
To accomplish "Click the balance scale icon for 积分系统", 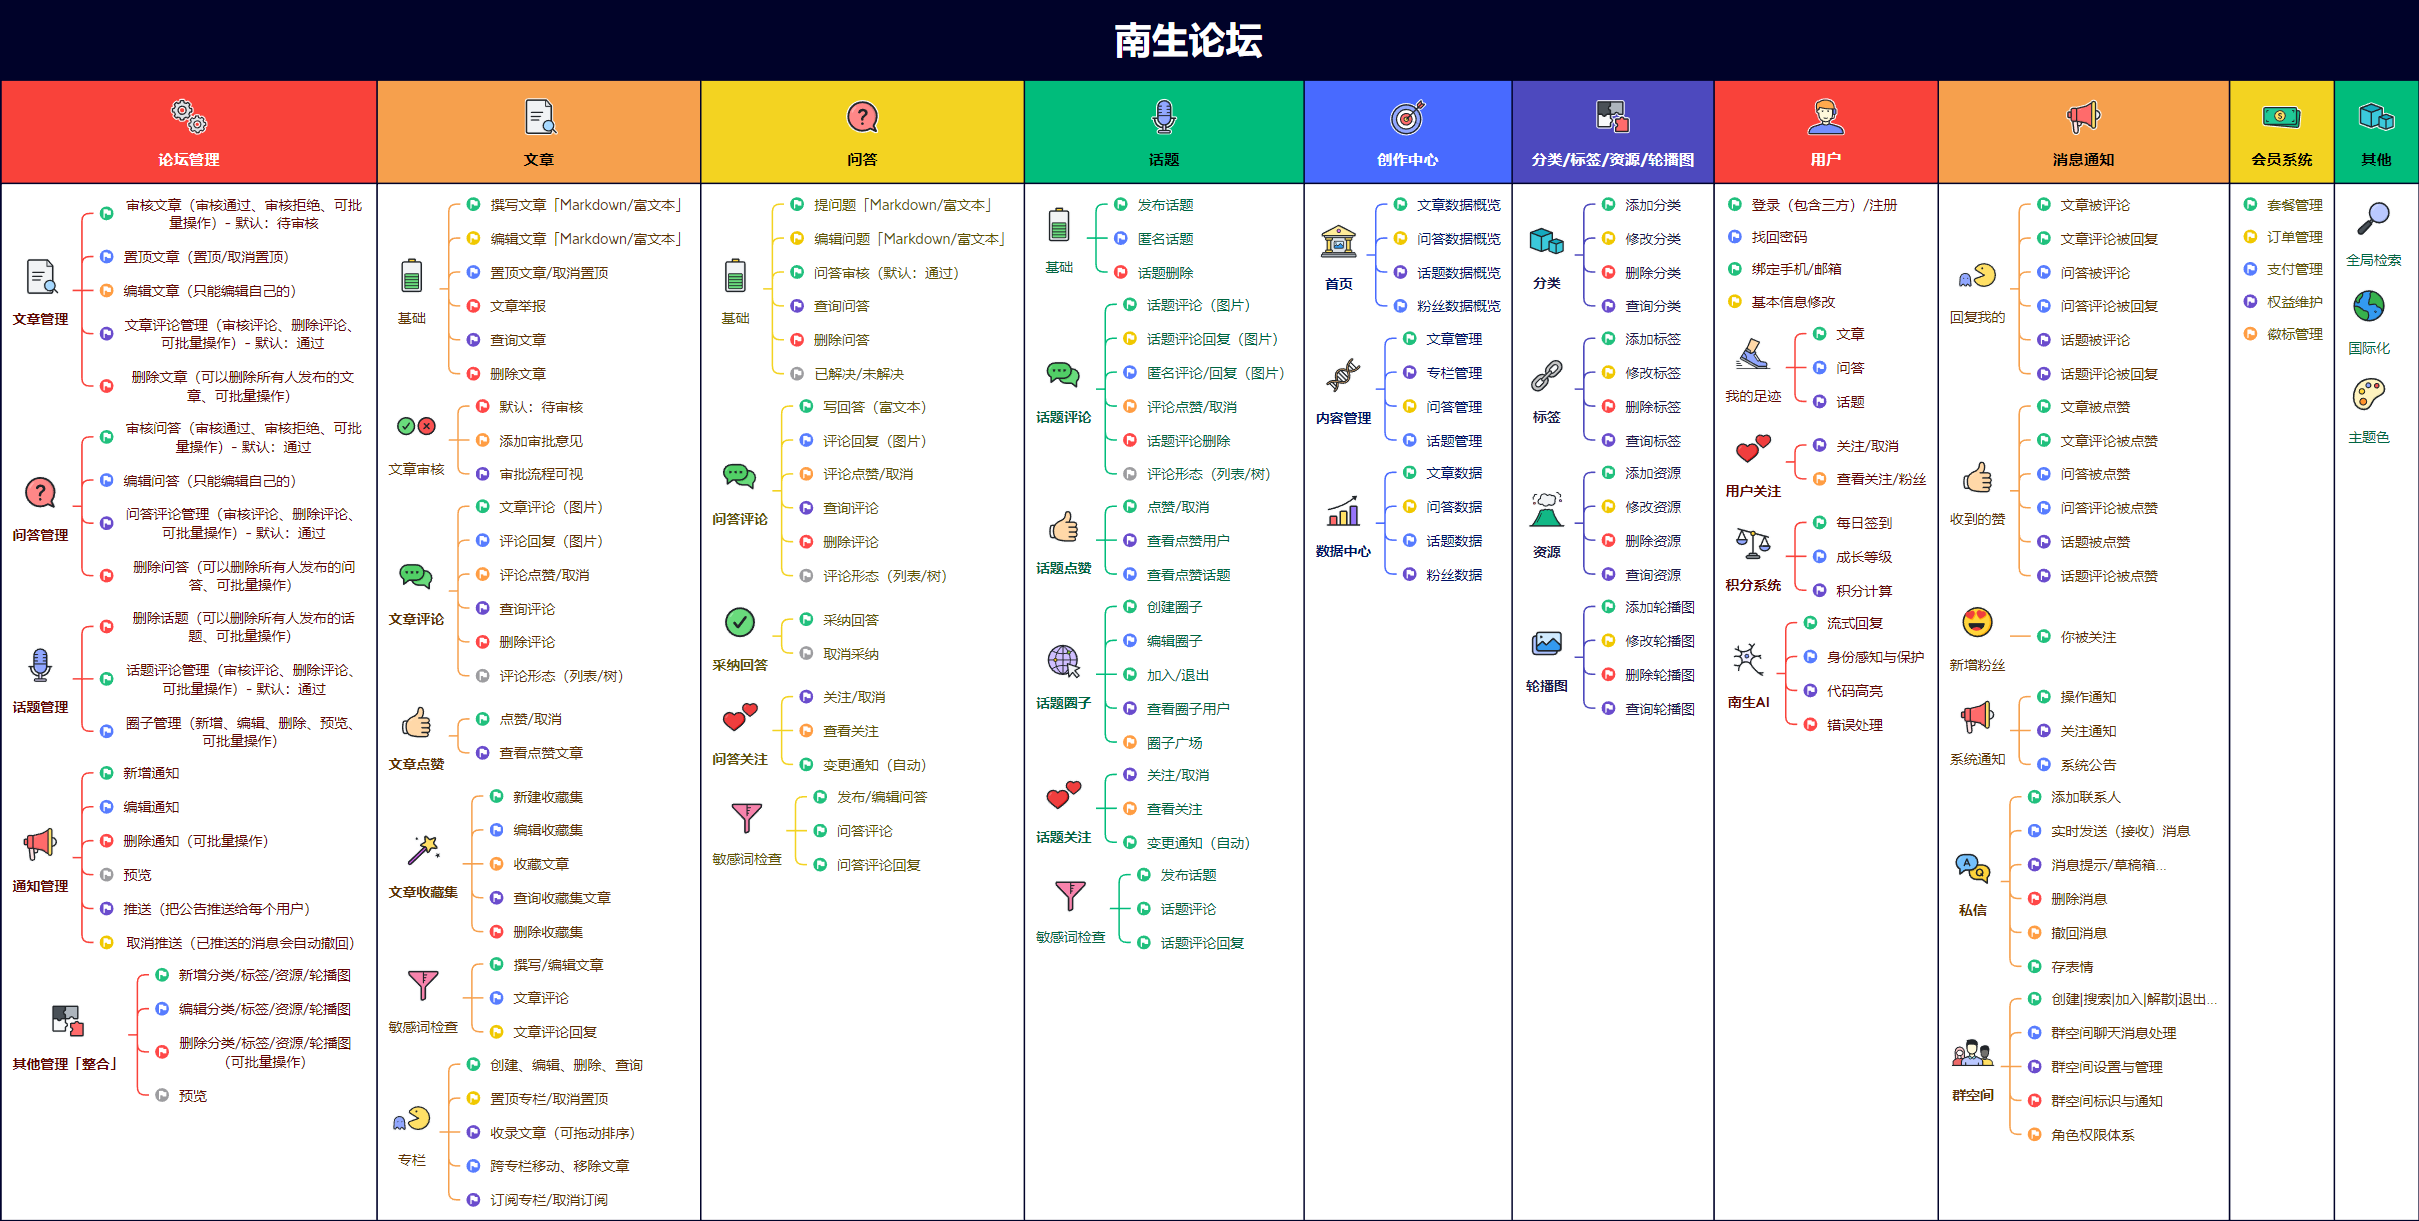I will pyautogui.click(x=1753, y=543).
